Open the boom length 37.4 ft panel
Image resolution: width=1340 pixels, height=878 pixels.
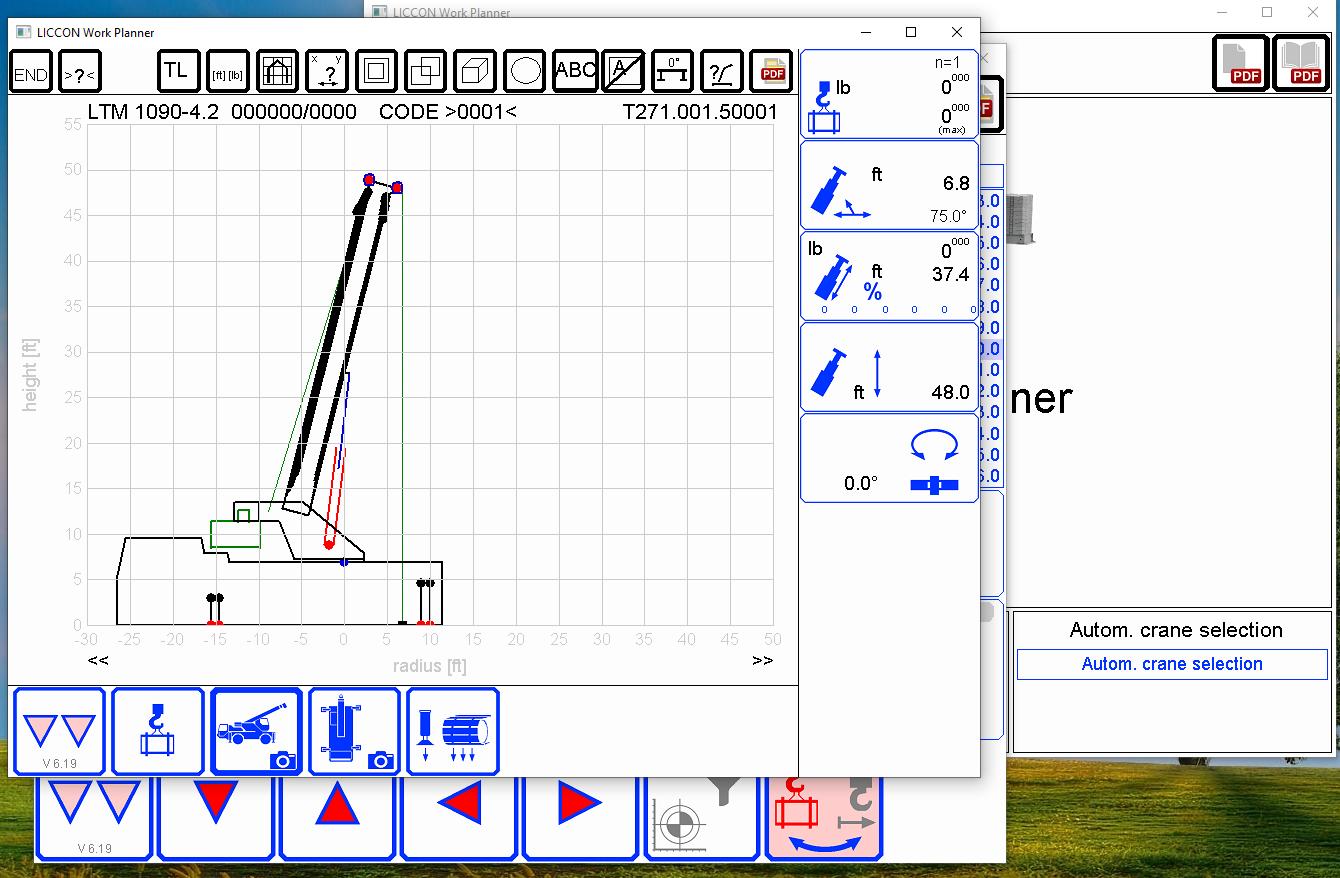click(x=889, y=276)
